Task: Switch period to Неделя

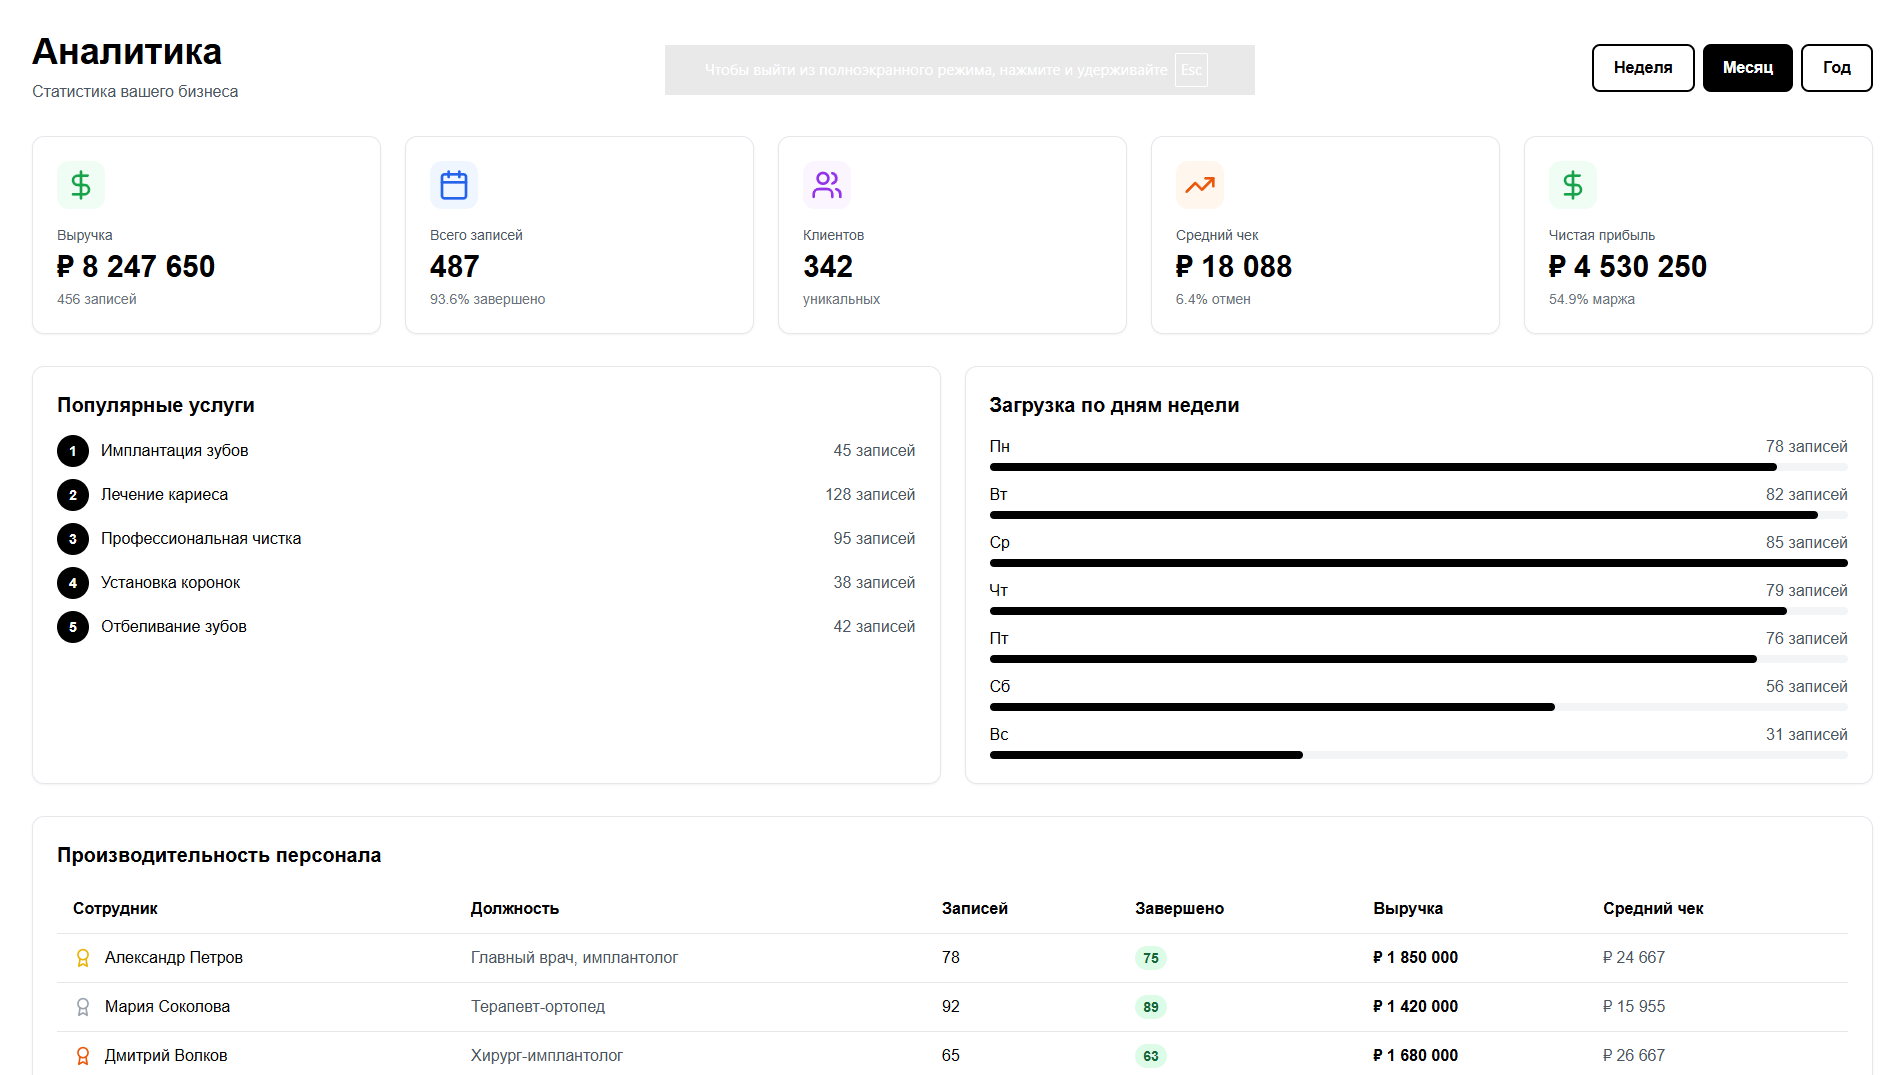Action: 1642,68
